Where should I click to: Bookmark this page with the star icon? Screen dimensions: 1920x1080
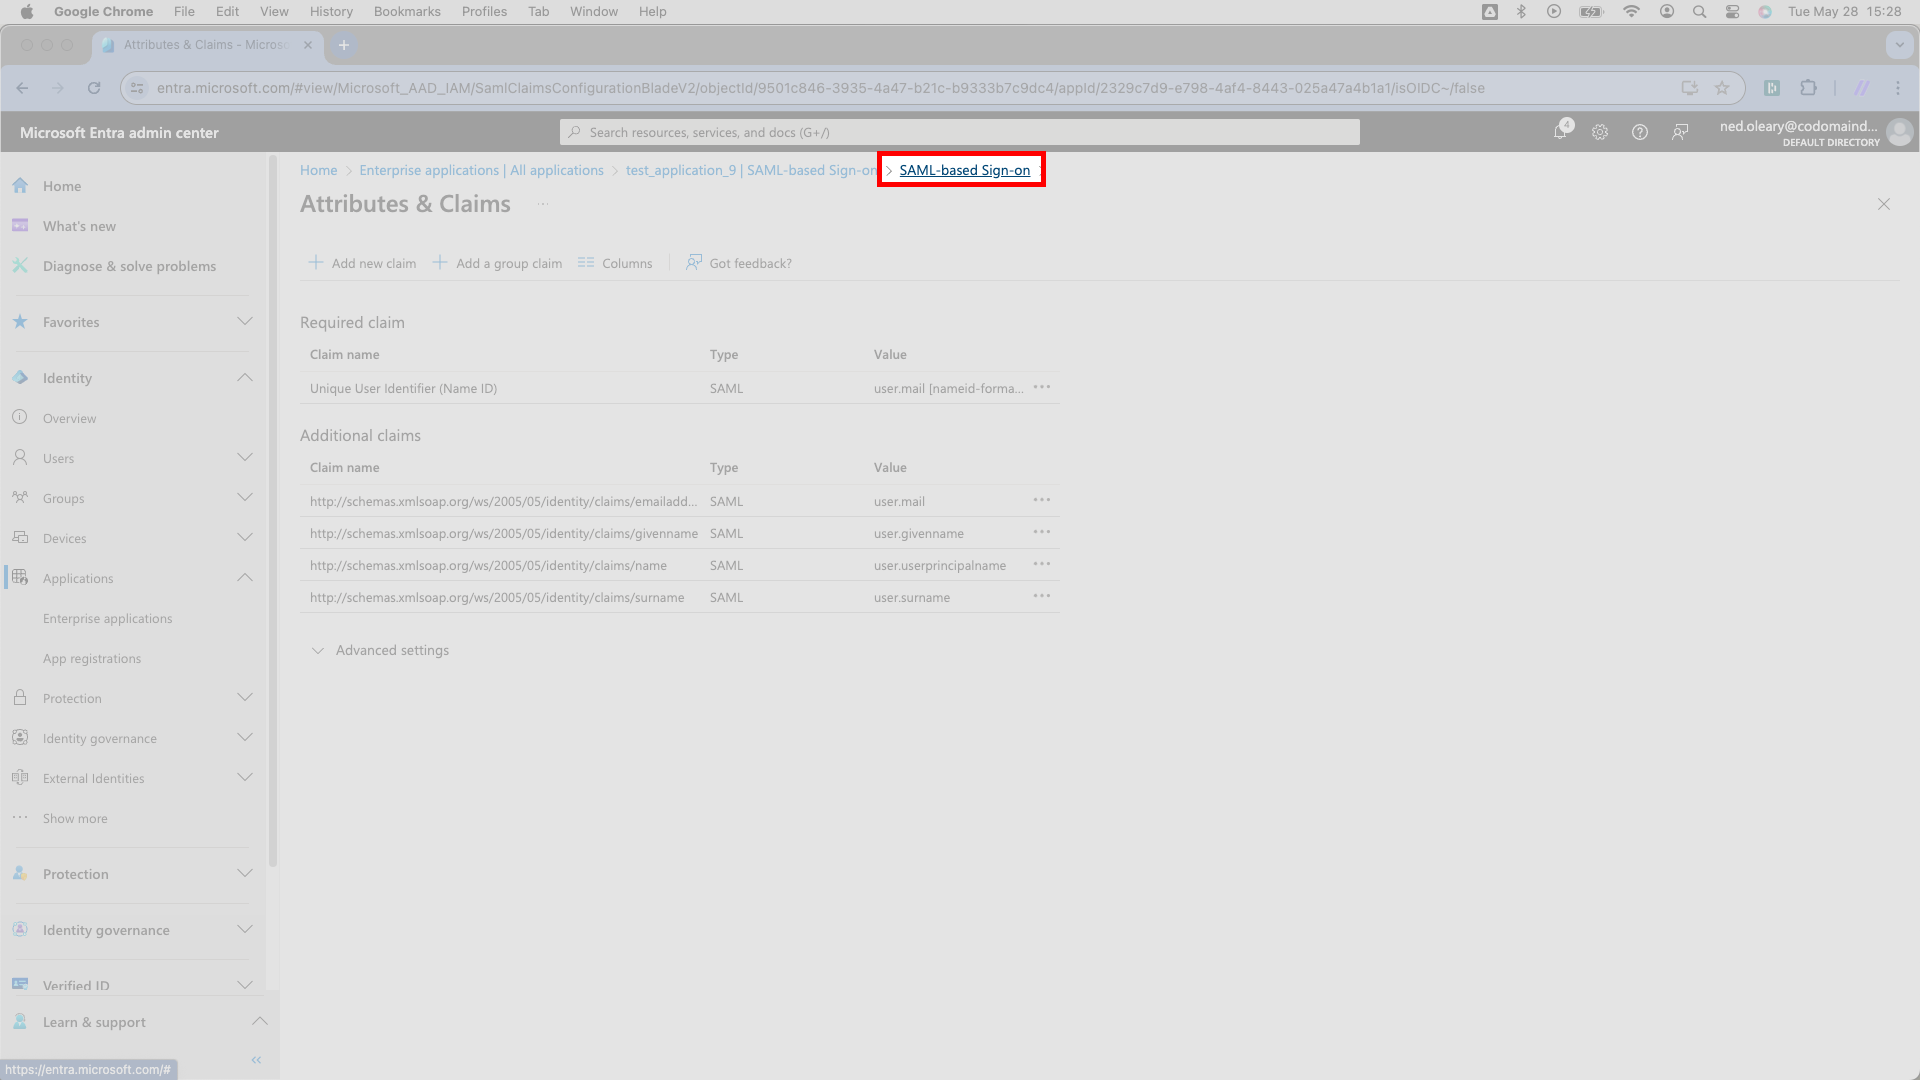[1722, 88]
